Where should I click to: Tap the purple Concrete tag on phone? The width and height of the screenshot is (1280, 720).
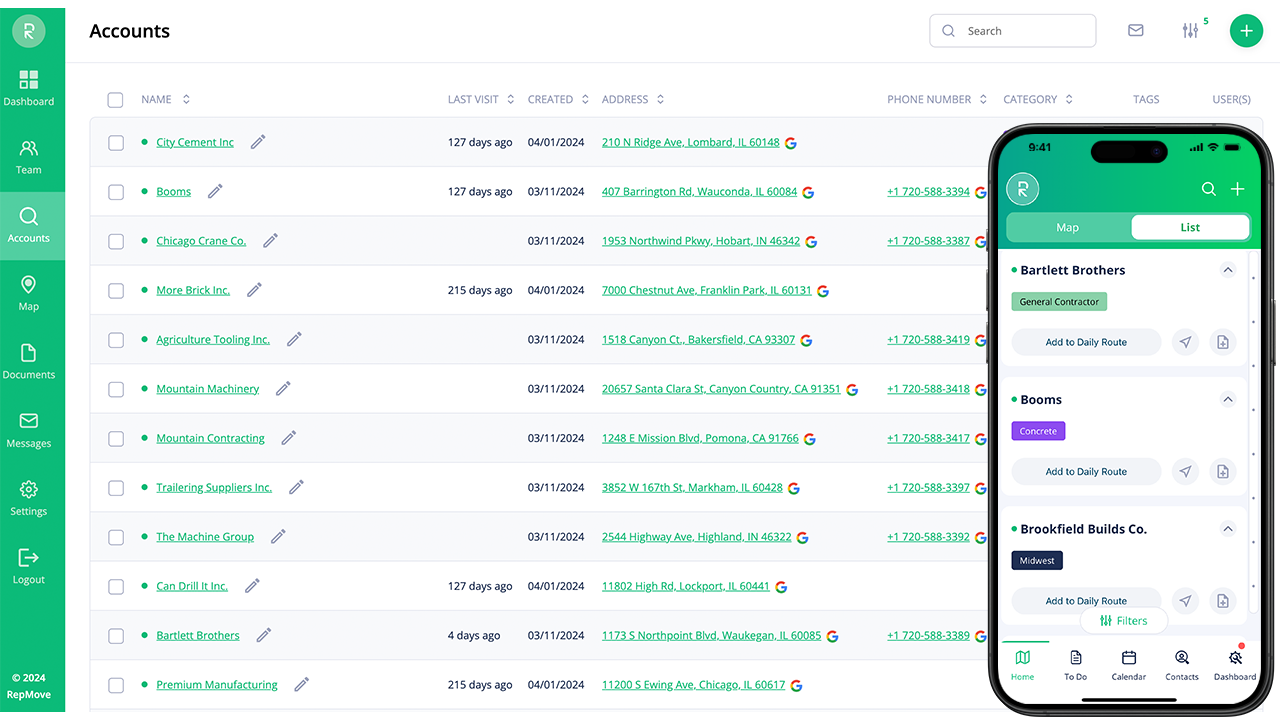(x=1038, y=431)
